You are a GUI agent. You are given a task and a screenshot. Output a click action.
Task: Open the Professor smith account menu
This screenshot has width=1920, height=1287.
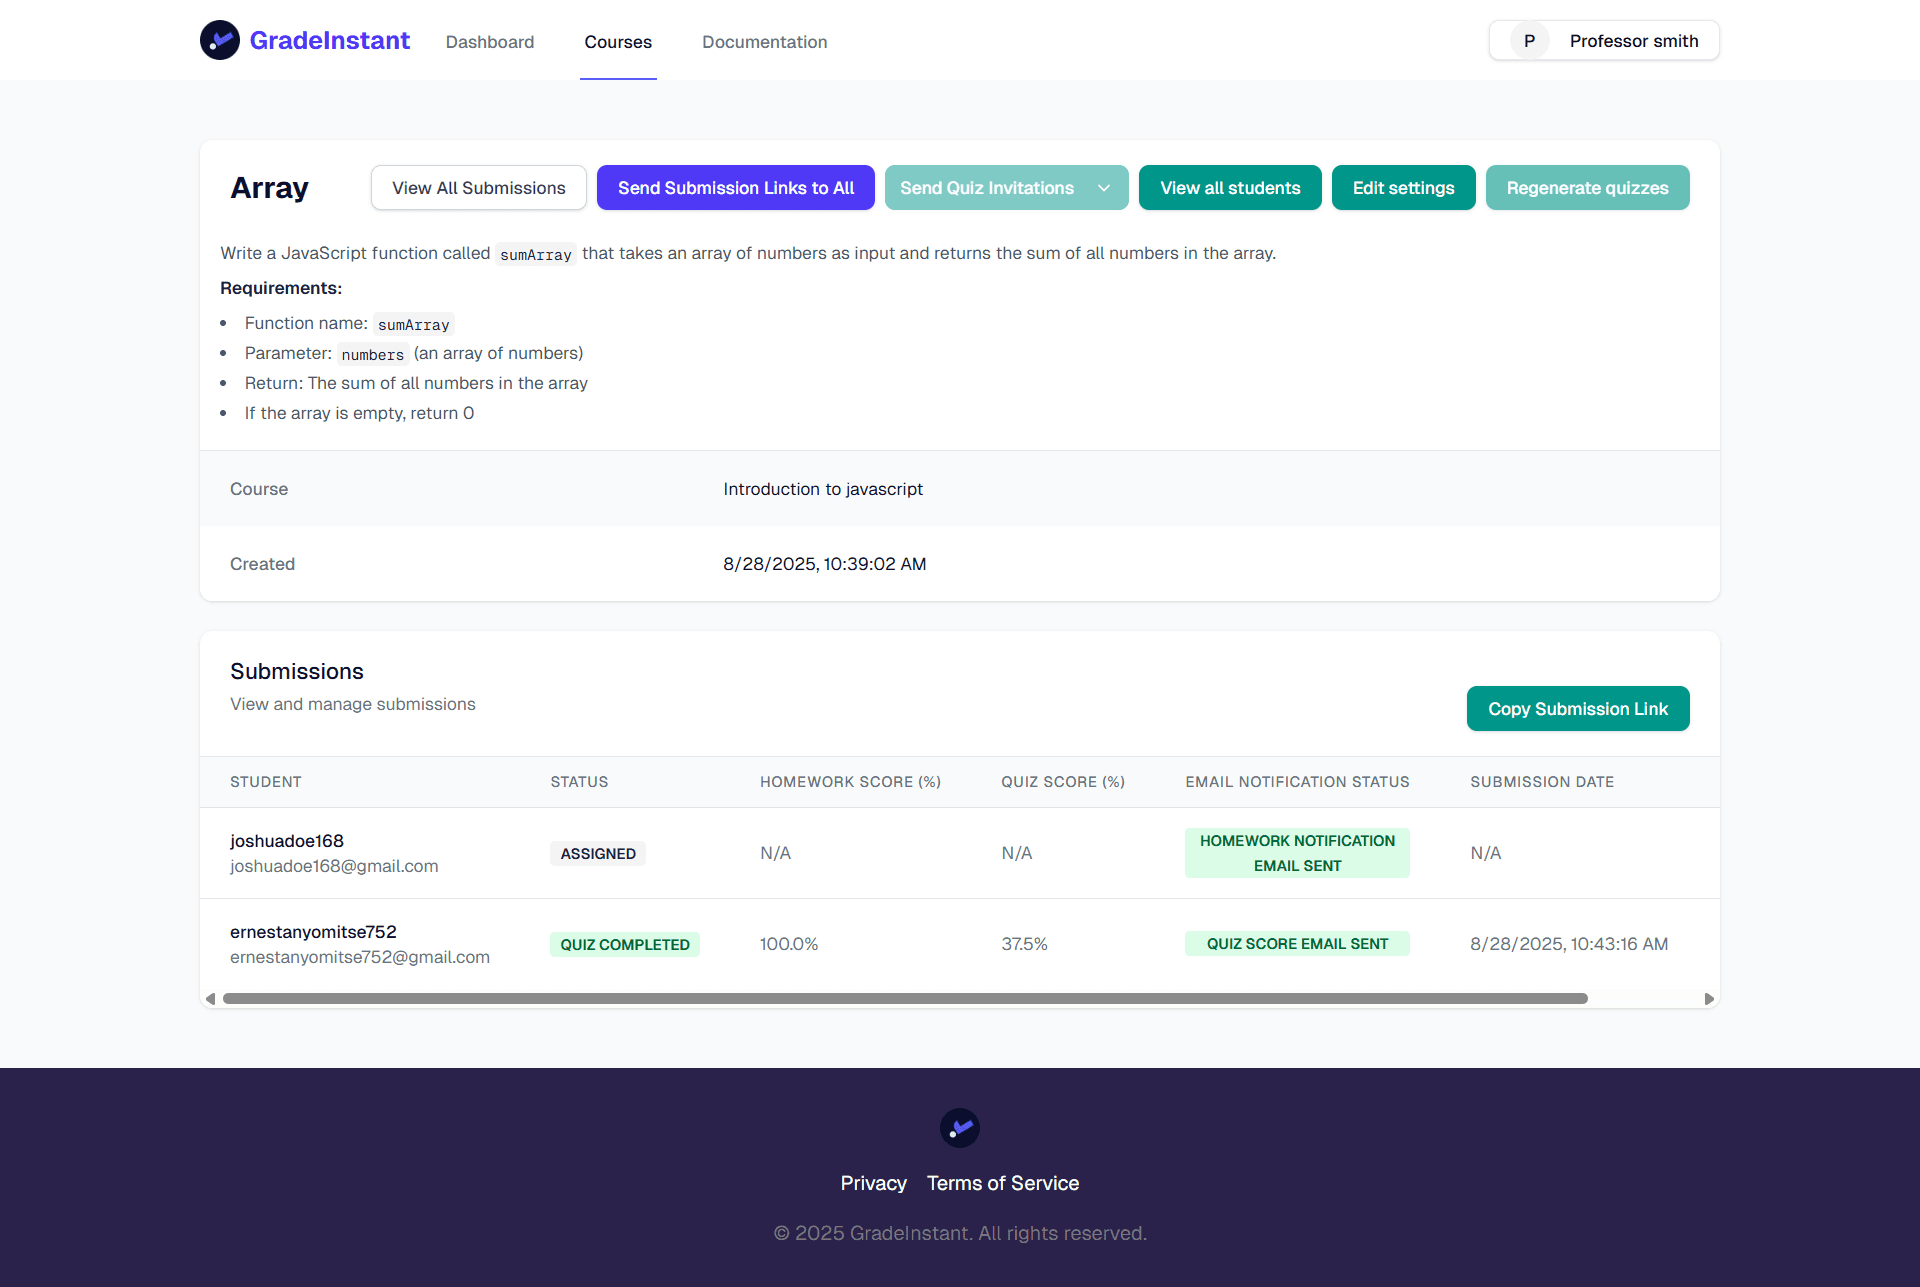1632,41
